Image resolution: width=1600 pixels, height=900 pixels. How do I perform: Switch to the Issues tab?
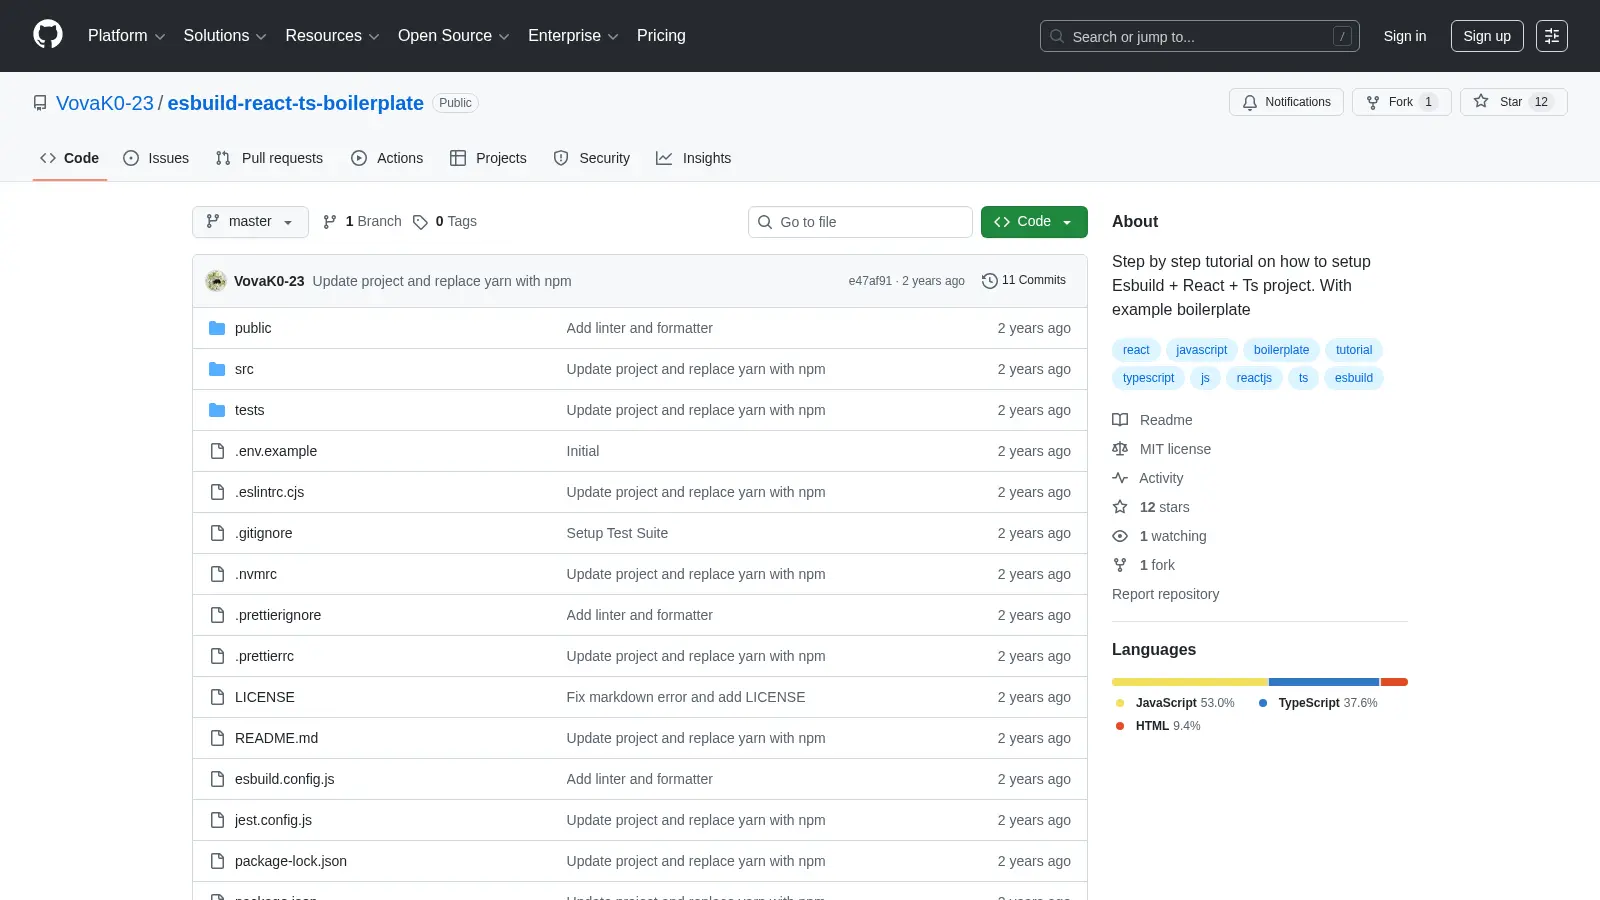(156, 158)
